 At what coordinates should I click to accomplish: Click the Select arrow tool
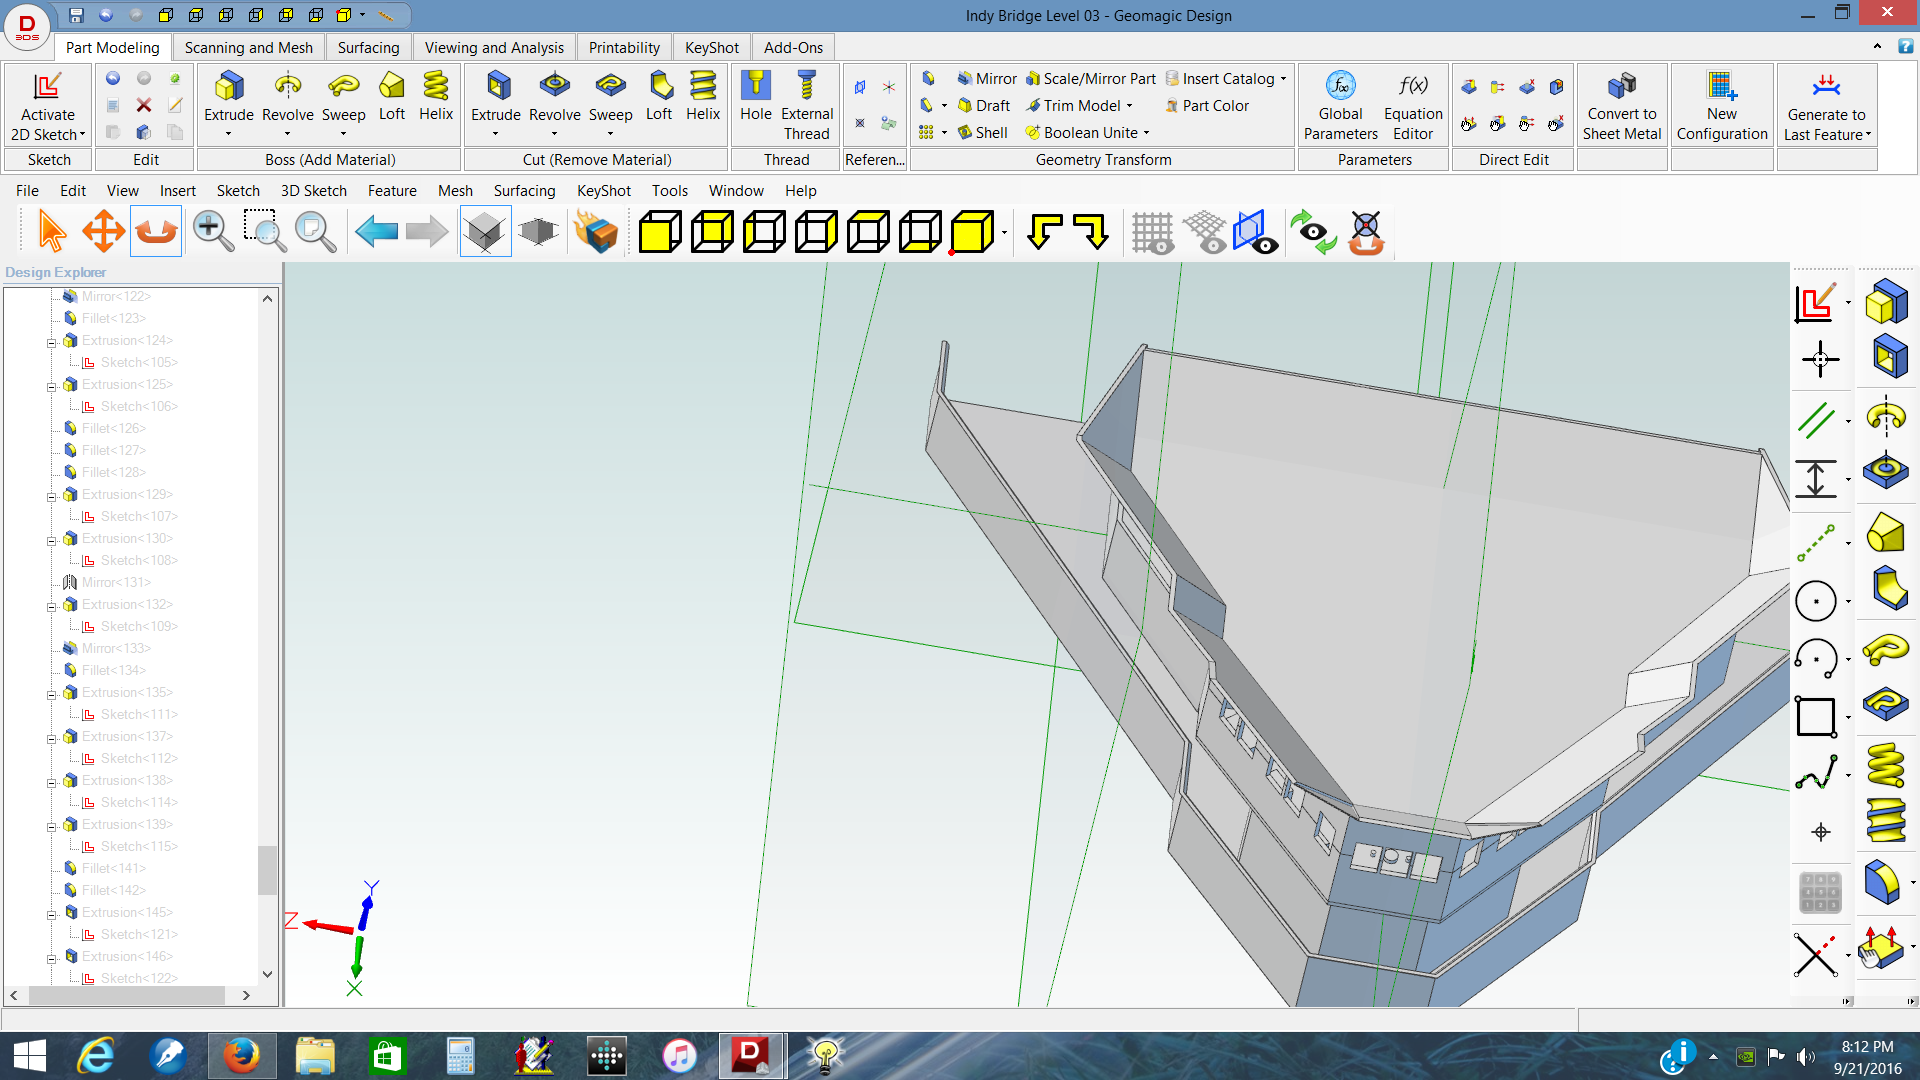coord(52,232)
